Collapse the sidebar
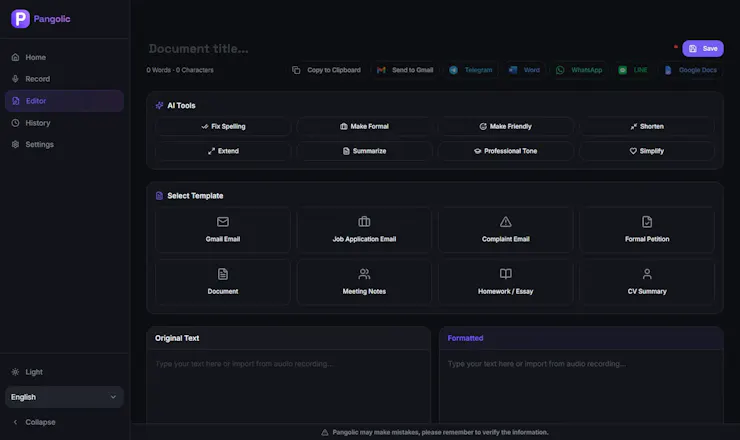This screenshot has height=440, width=740. (64, 422)
